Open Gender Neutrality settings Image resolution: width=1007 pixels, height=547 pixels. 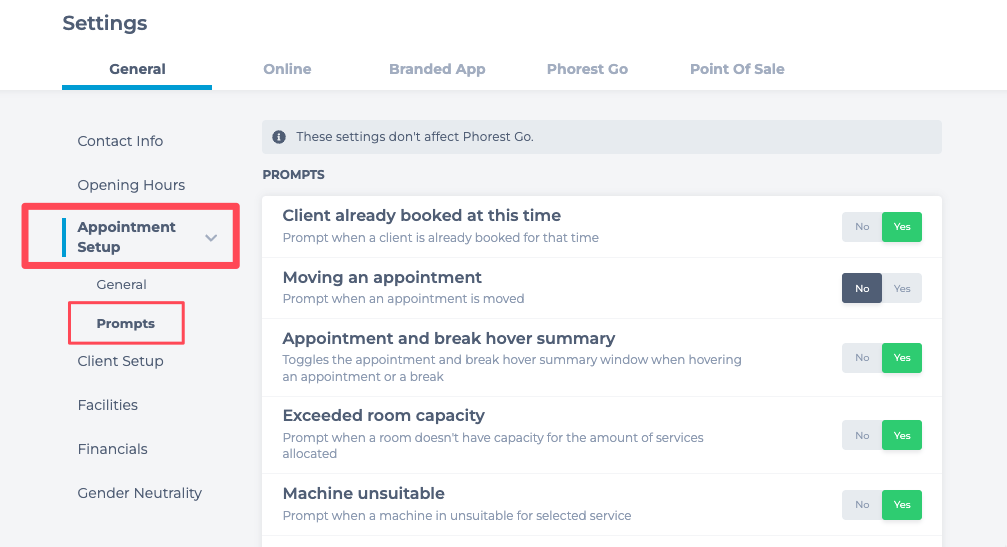coord(139,493)
